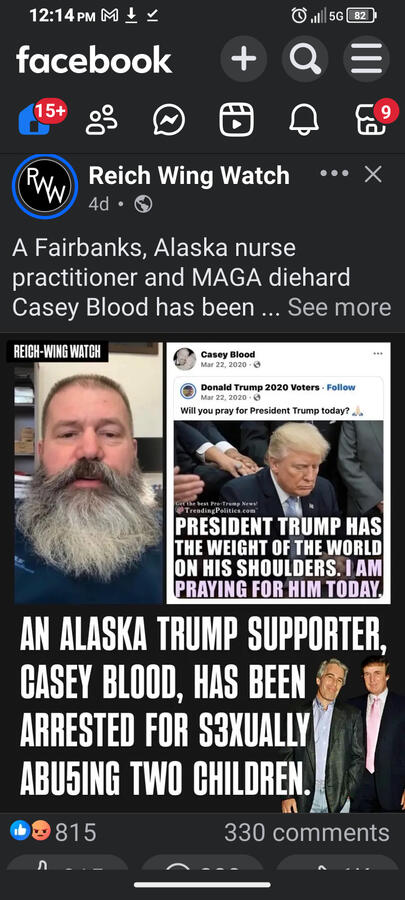Open Reich Wing Watch profile picture

pos(45,187)
